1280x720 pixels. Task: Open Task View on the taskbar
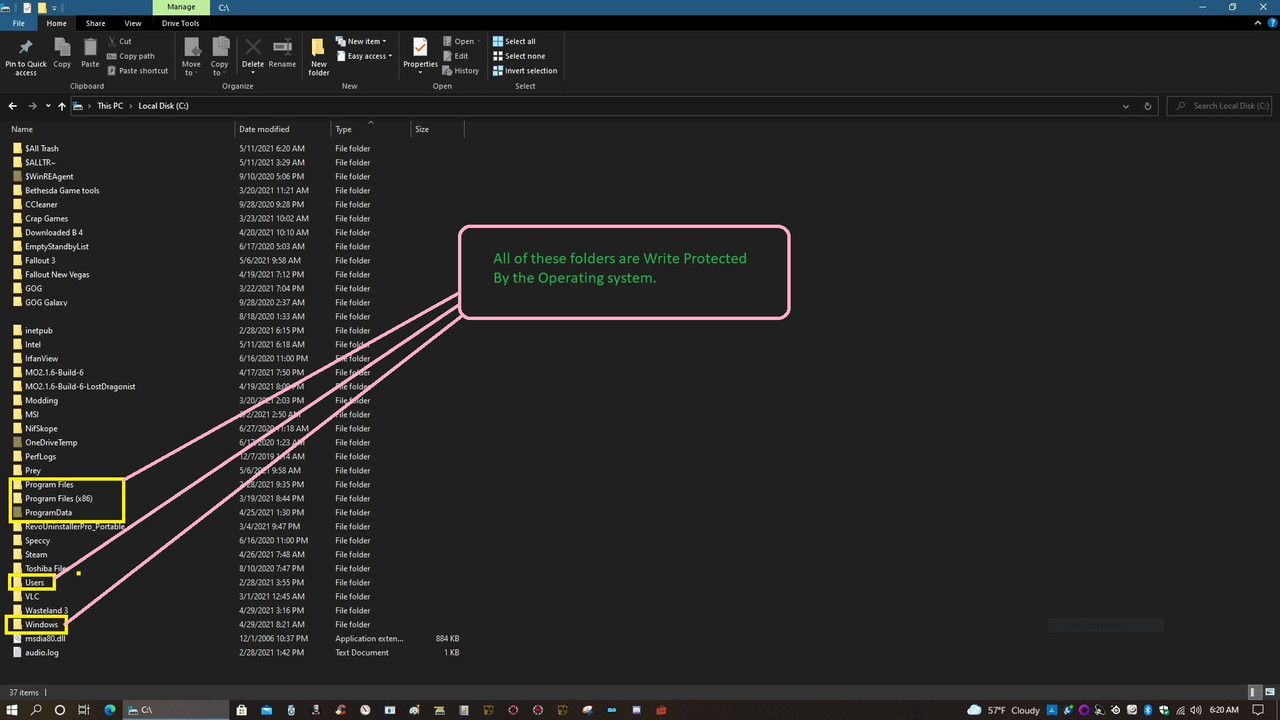(84, 710)
